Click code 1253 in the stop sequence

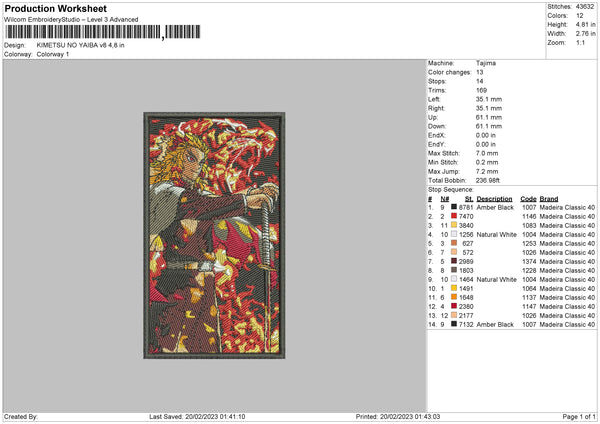529,243
